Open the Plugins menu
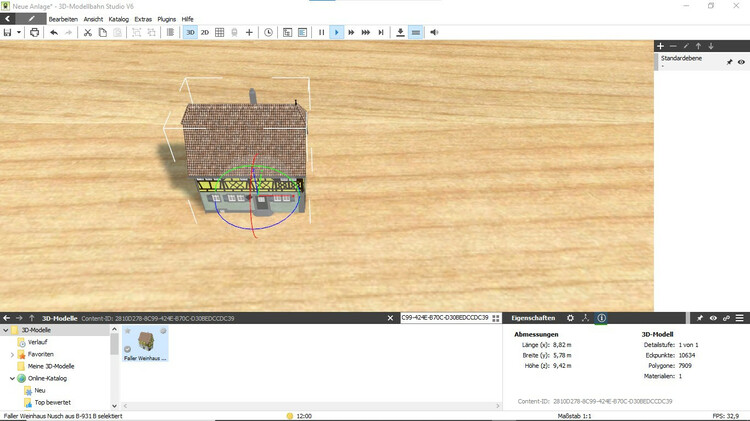This screenshot has width=750, height=421. pos(167,19)
